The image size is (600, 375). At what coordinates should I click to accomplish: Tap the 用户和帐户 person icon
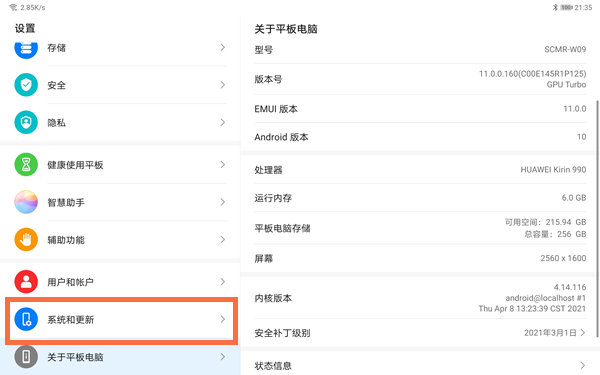click(26, 282)
